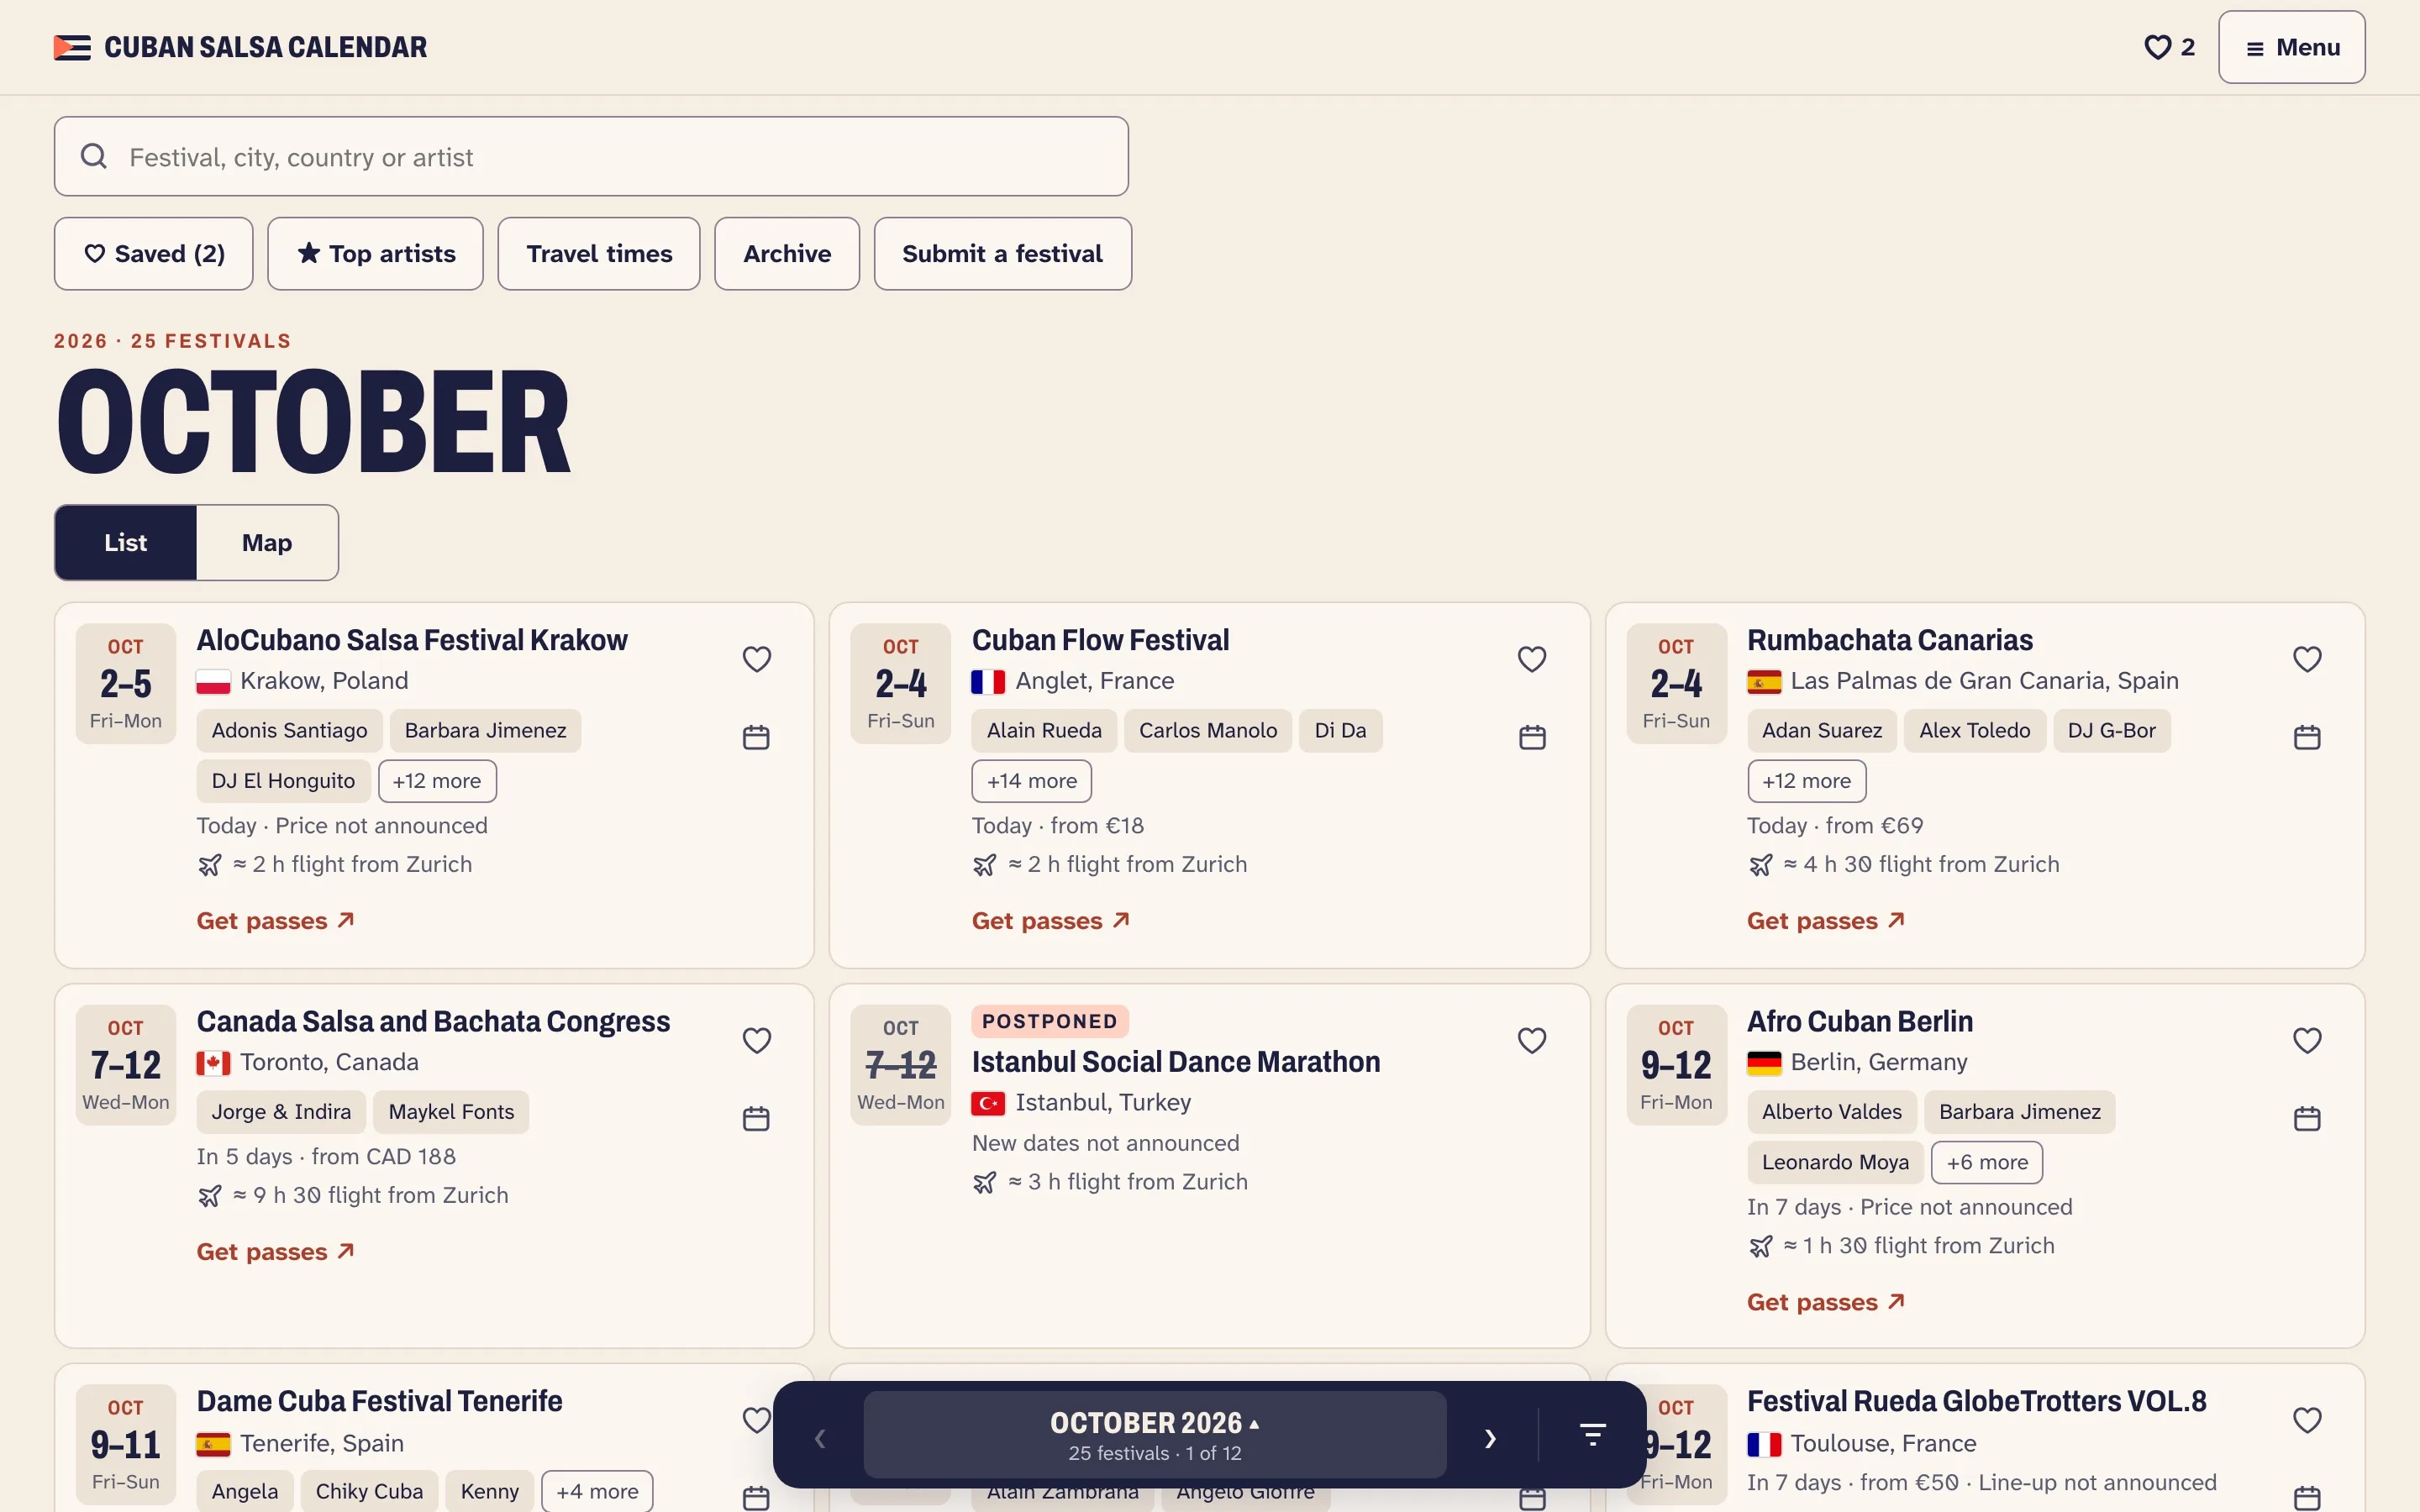Open the Archive page

tap(786, 254)
